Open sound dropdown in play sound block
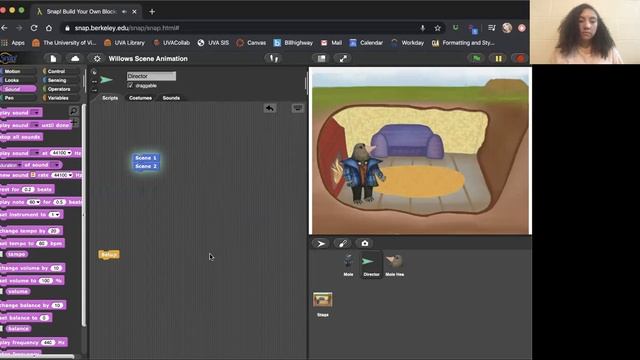Image resolution: width=640 pixels, height=360 pixels. click(x=36, y=113)
